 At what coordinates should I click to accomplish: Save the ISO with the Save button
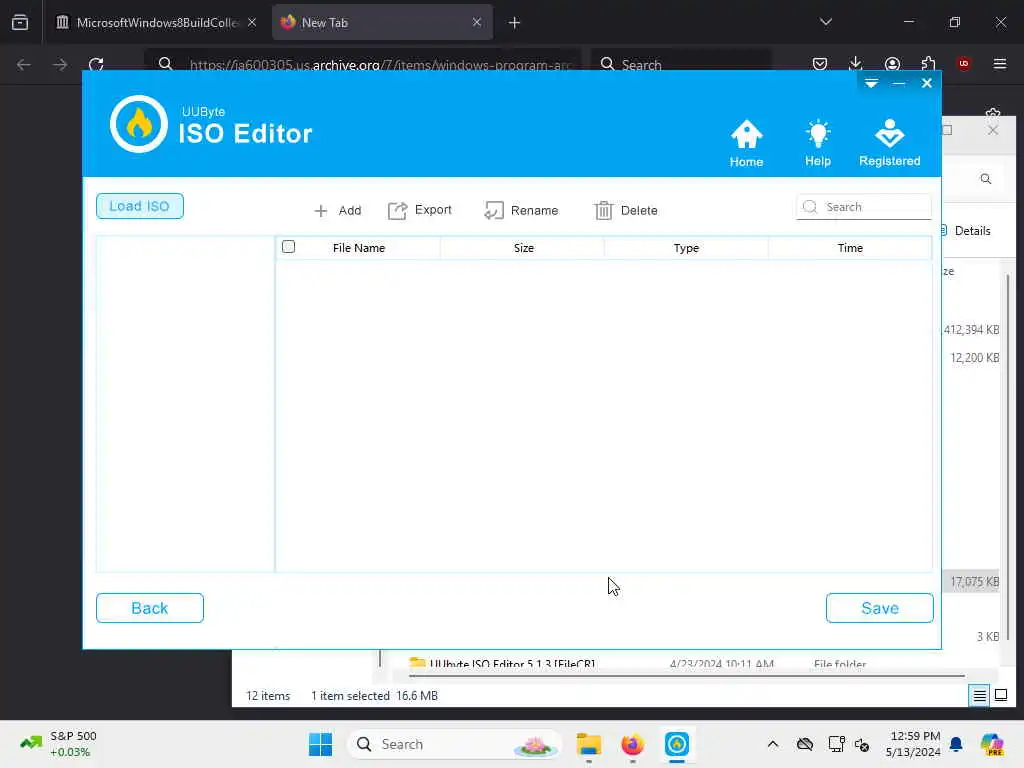pos(880,608)
